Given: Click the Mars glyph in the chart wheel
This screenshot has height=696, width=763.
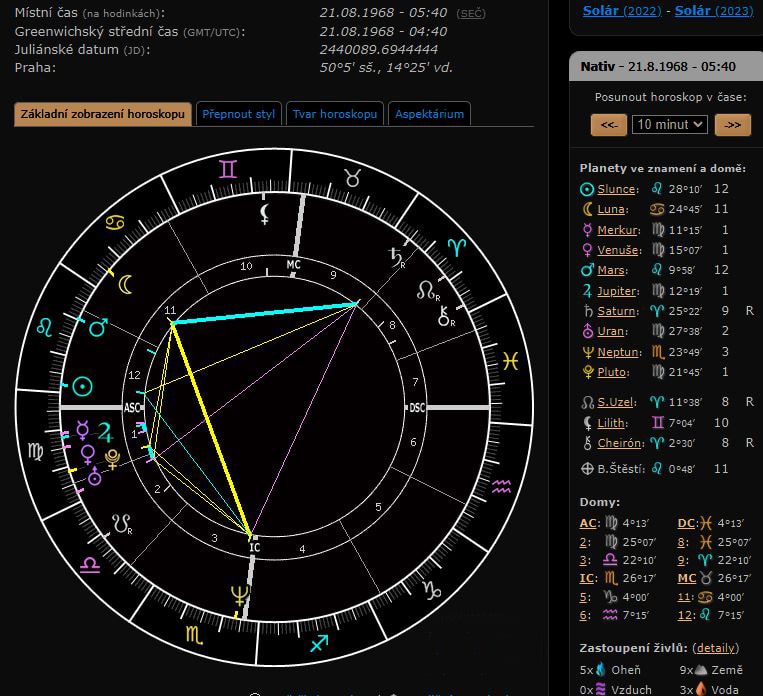Looking at the screenshot, I should (x=98, y=328).
